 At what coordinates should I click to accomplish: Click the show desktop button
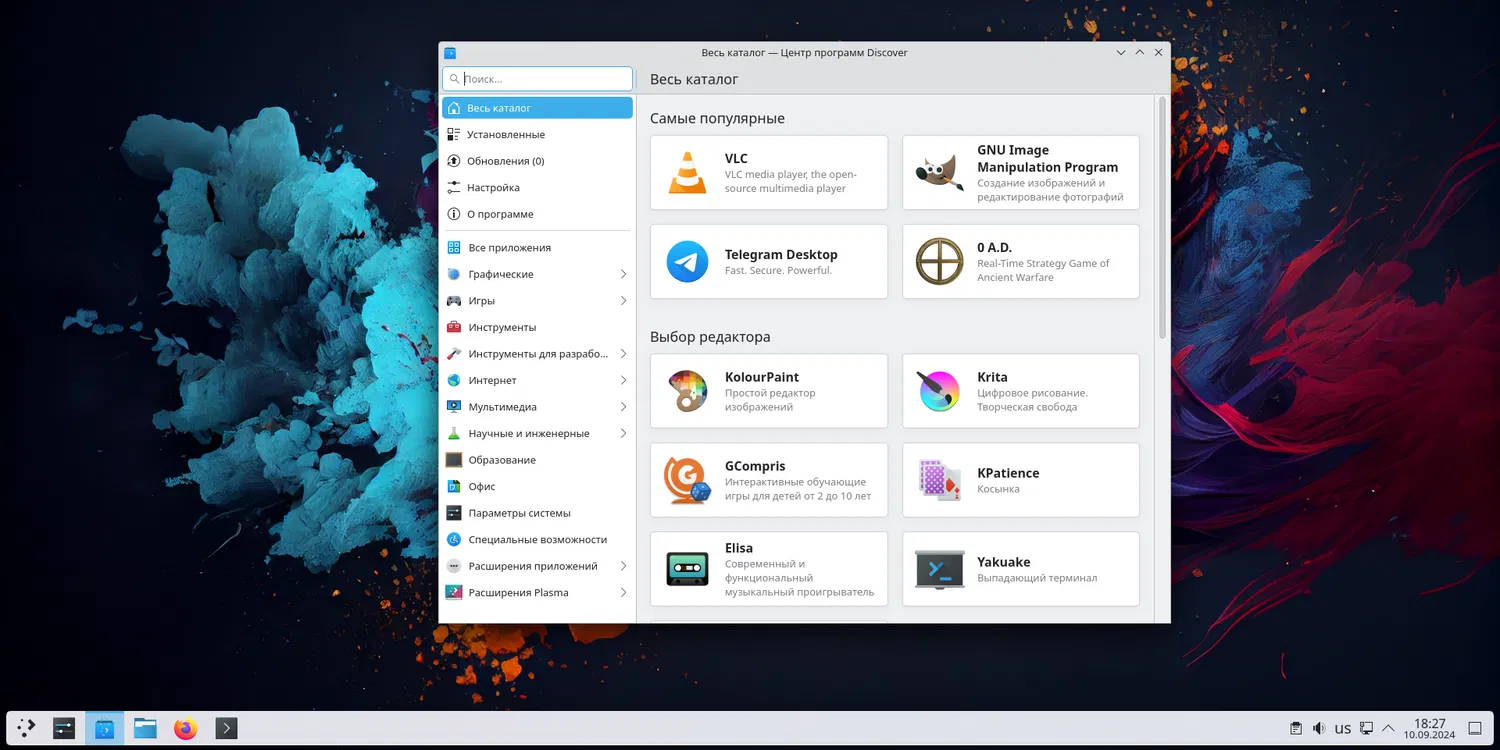point(1474,728)
